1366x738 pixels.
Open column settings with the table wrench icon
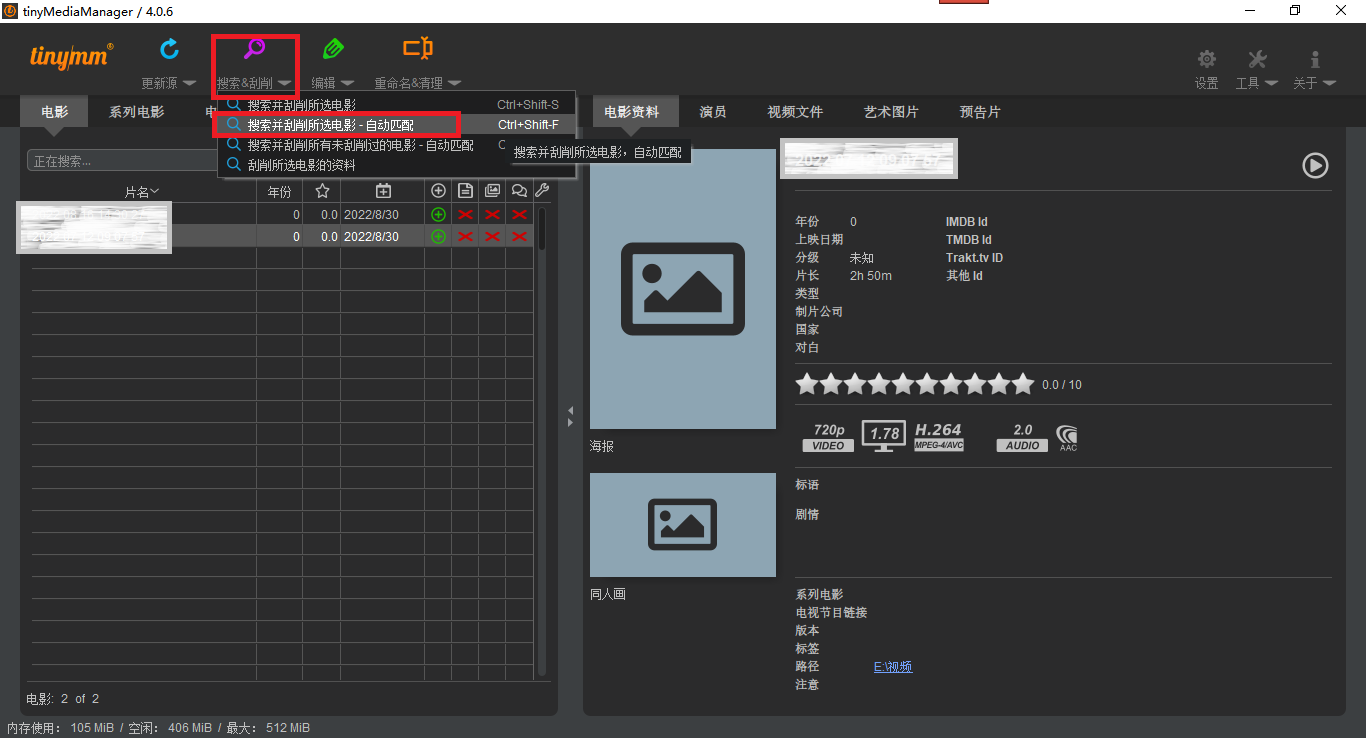click(542, 190)
